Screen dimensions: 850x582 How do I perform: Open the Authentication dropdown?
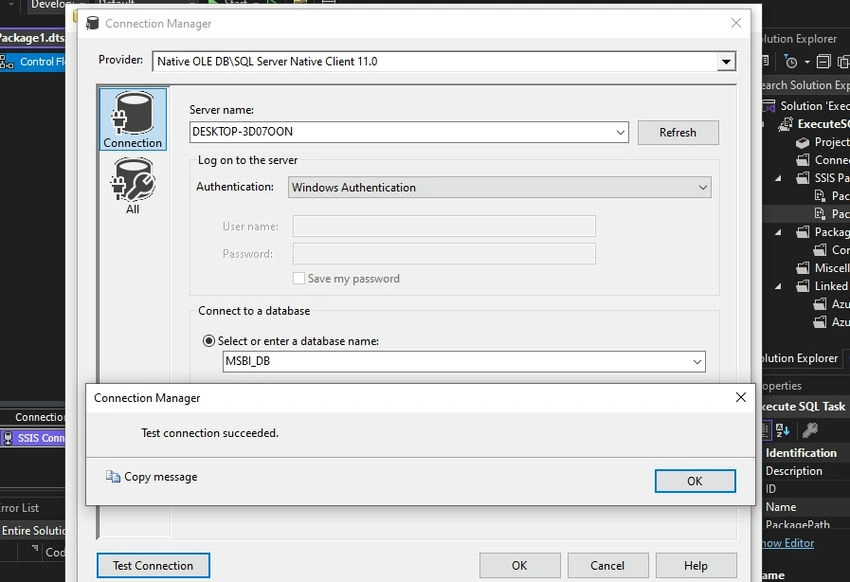[703, 187]
